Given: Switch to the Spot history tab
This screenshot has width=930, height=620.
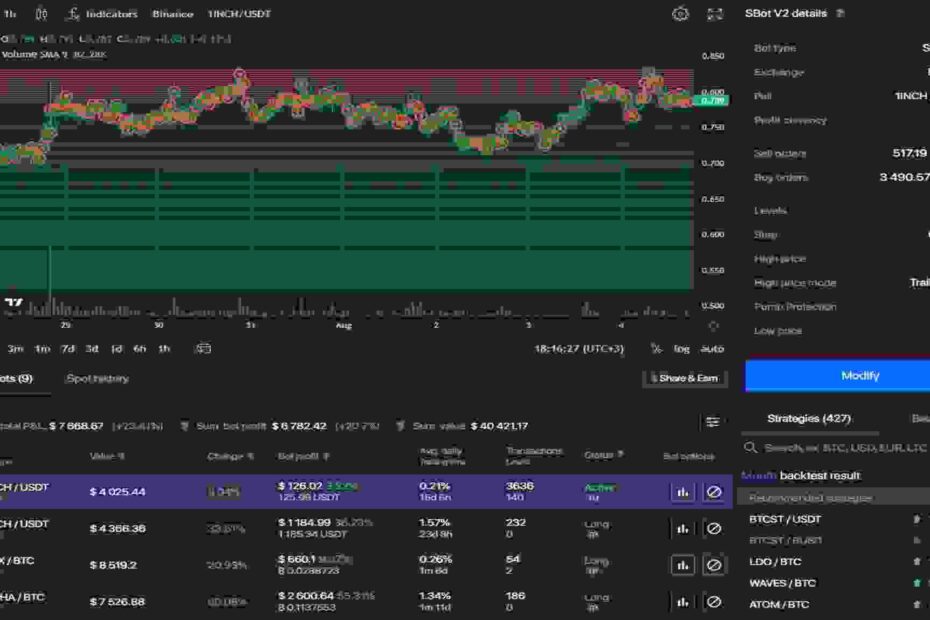Looking at the screenshot, I should (97, 379).
